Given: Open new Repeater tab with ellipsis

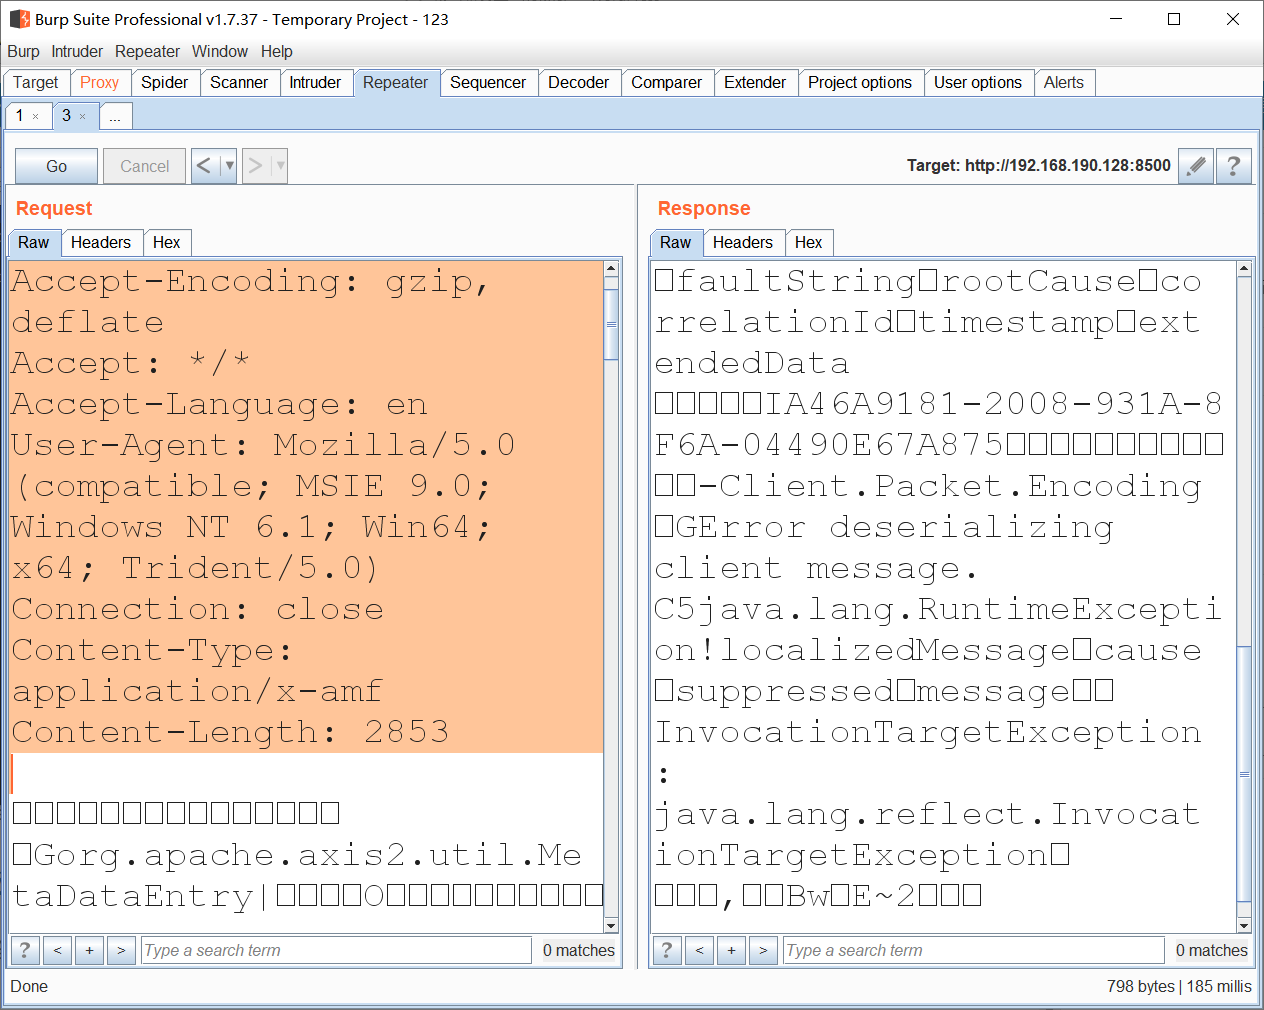Looking at the screenshot, I should pos(115,117).
